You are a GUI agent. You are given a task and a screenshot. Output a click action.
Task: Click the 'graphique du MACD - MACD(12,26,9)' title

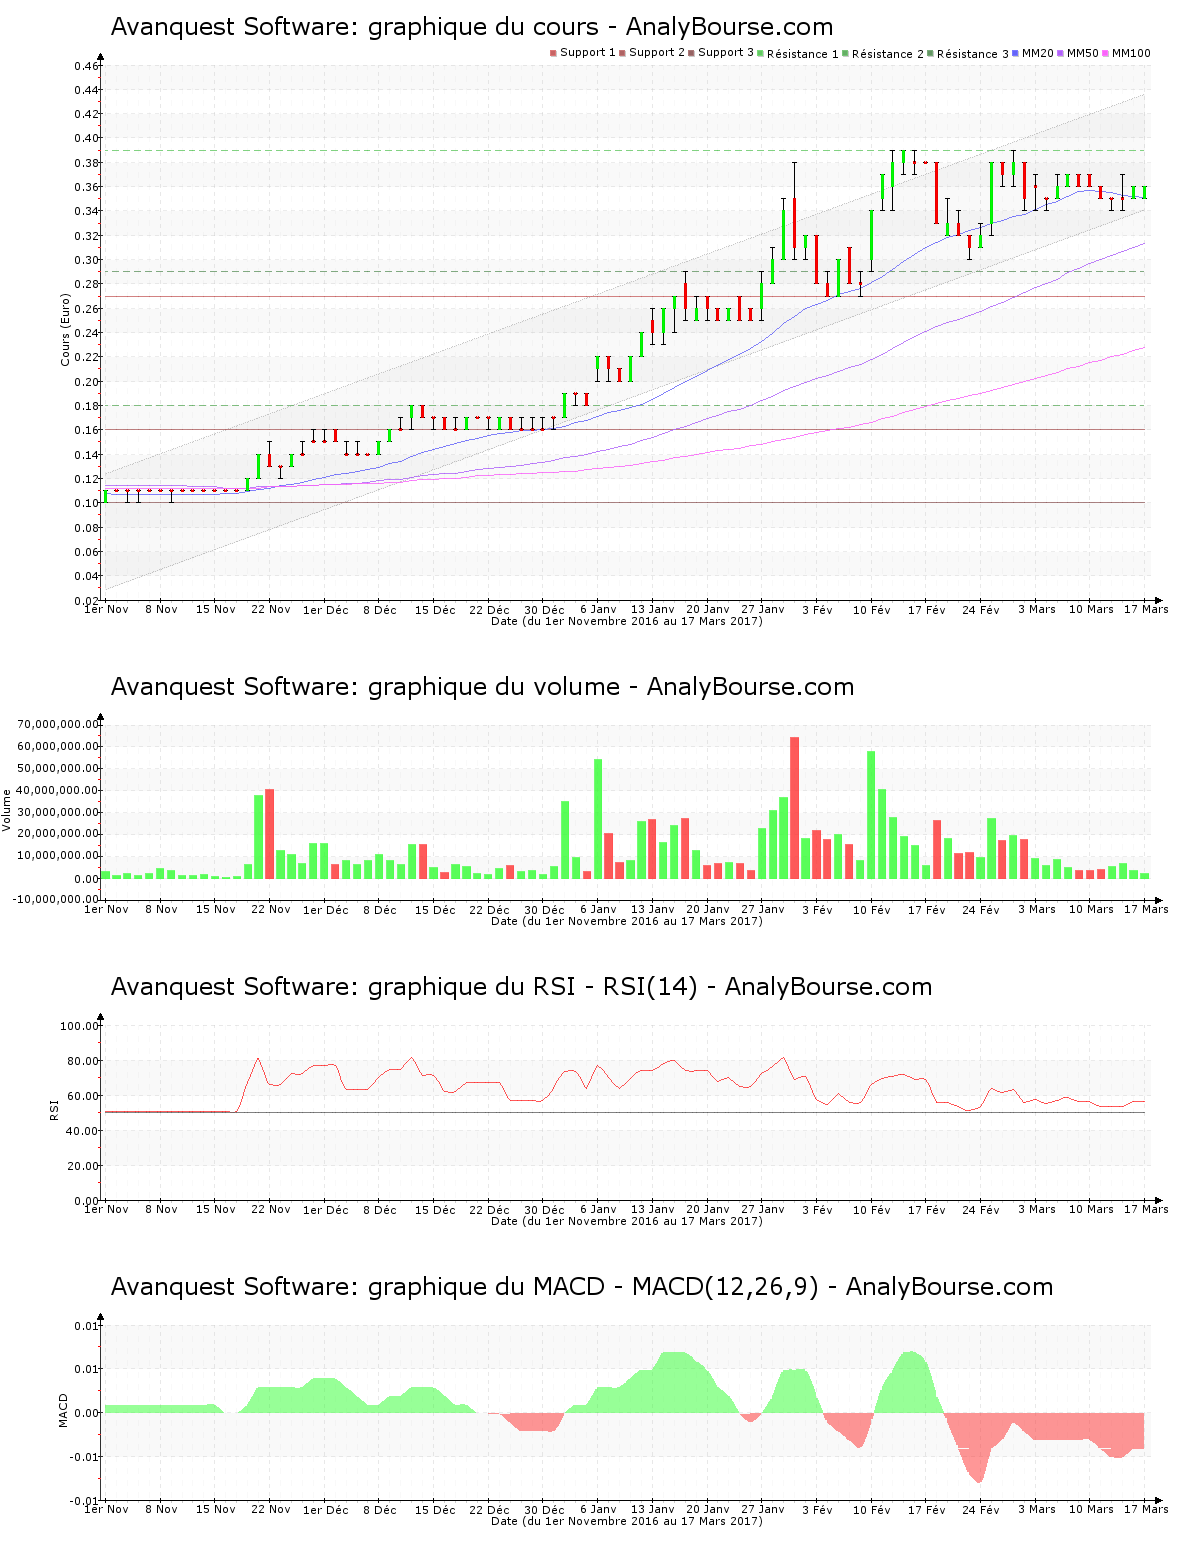[x=582, y=1287]
